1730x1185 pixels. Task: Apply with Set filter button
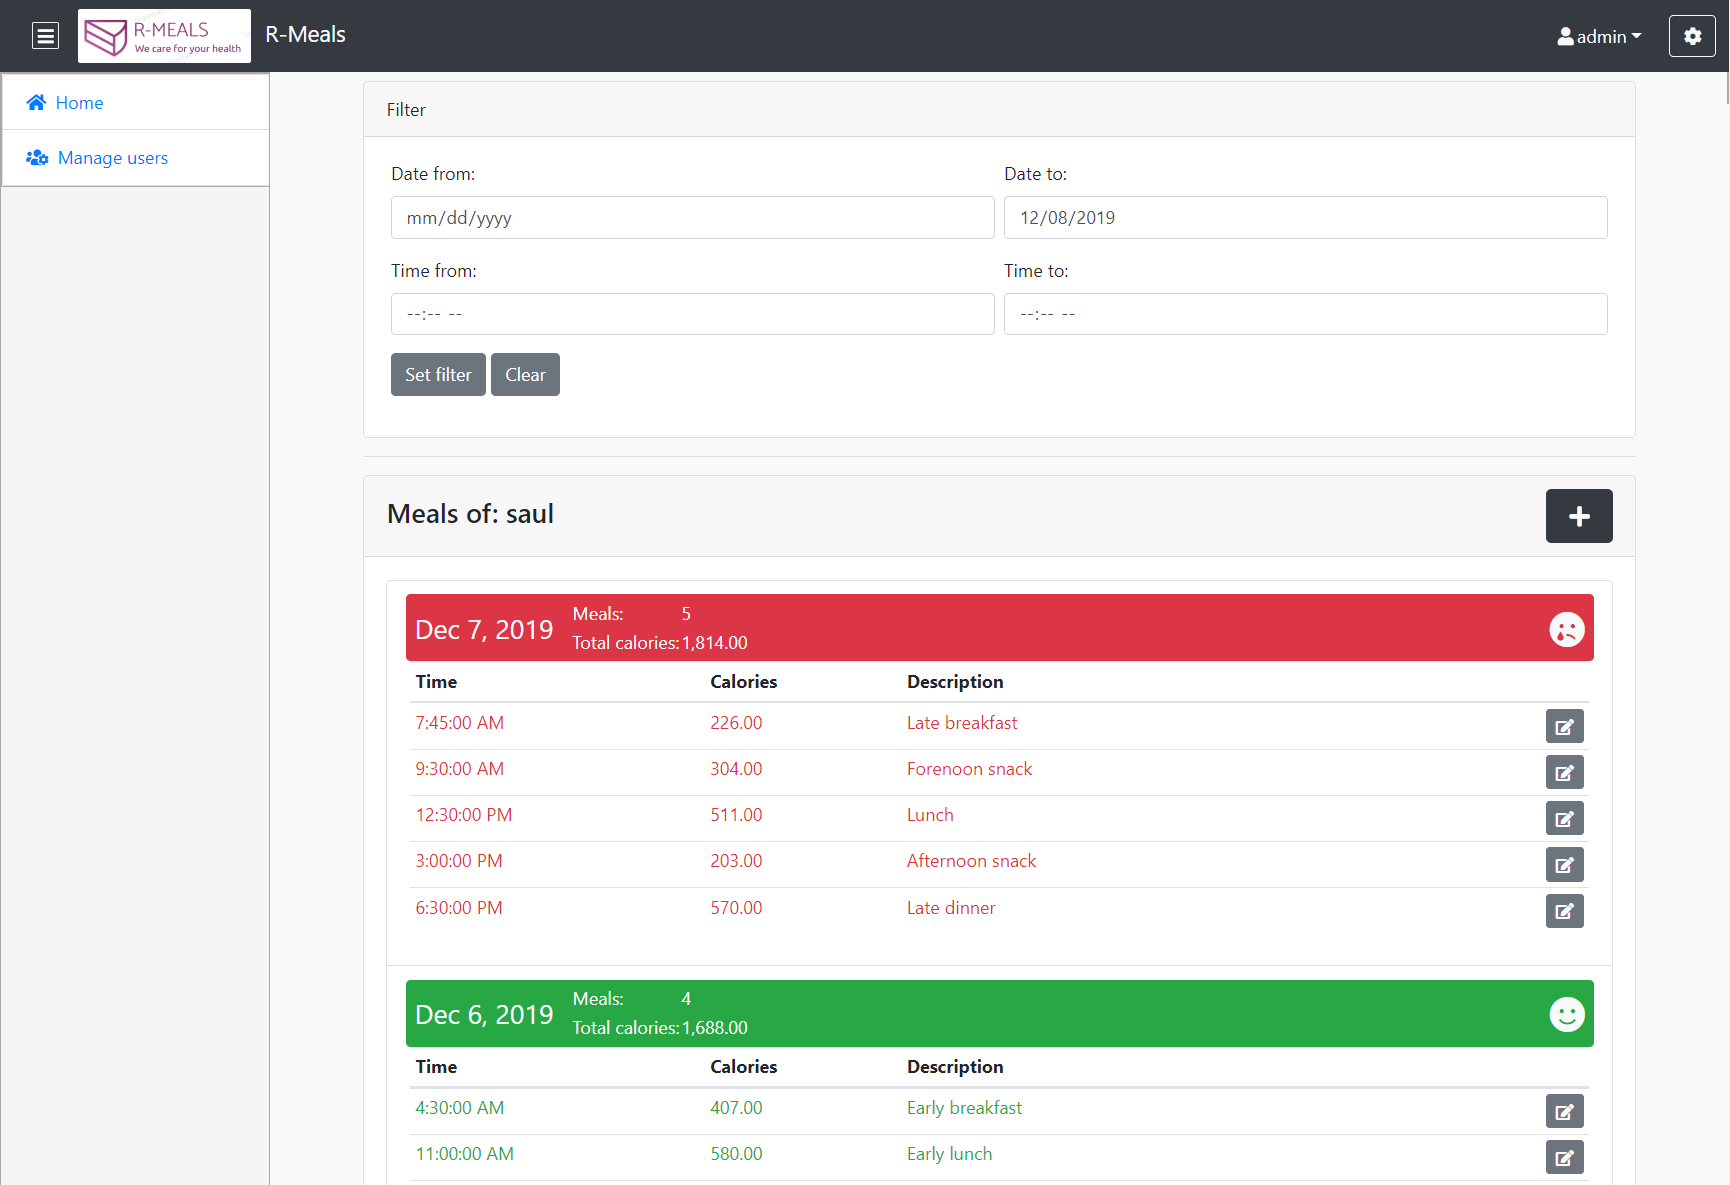(x=438, y=375)
